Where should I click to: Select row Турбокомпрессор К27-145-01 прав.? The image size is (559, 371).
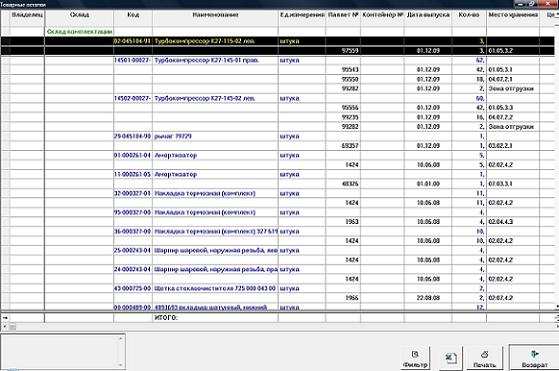(278, 60)
